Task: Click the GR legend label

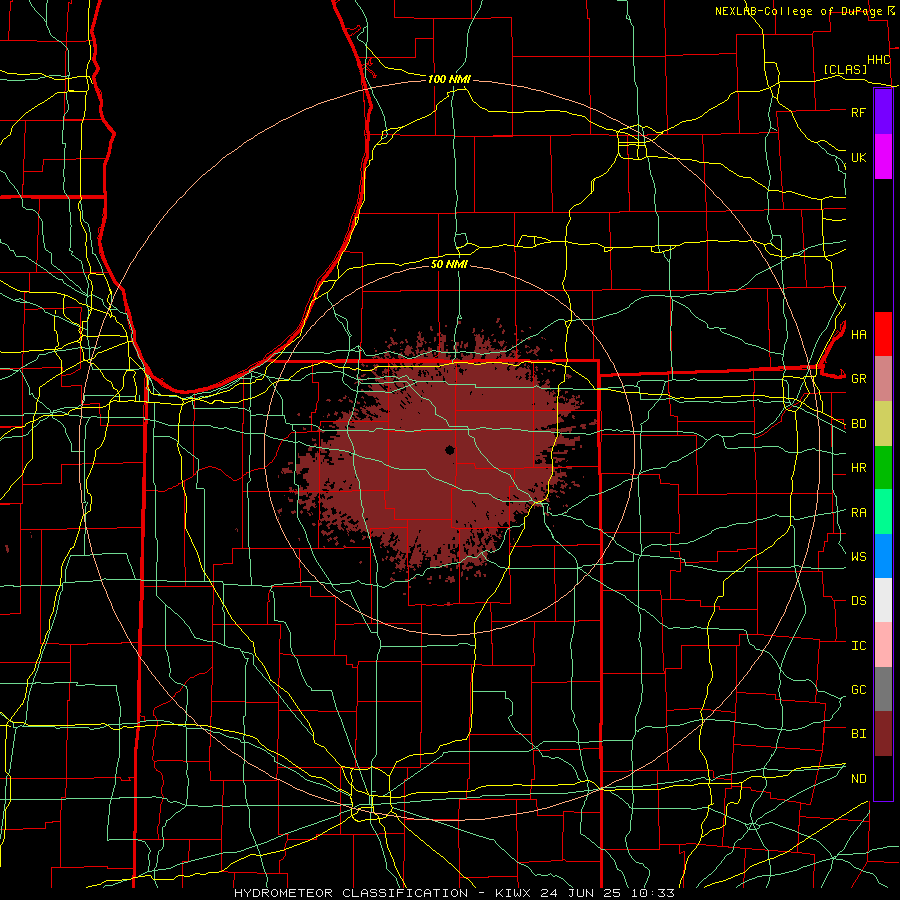Action: [x=858, y=379]
